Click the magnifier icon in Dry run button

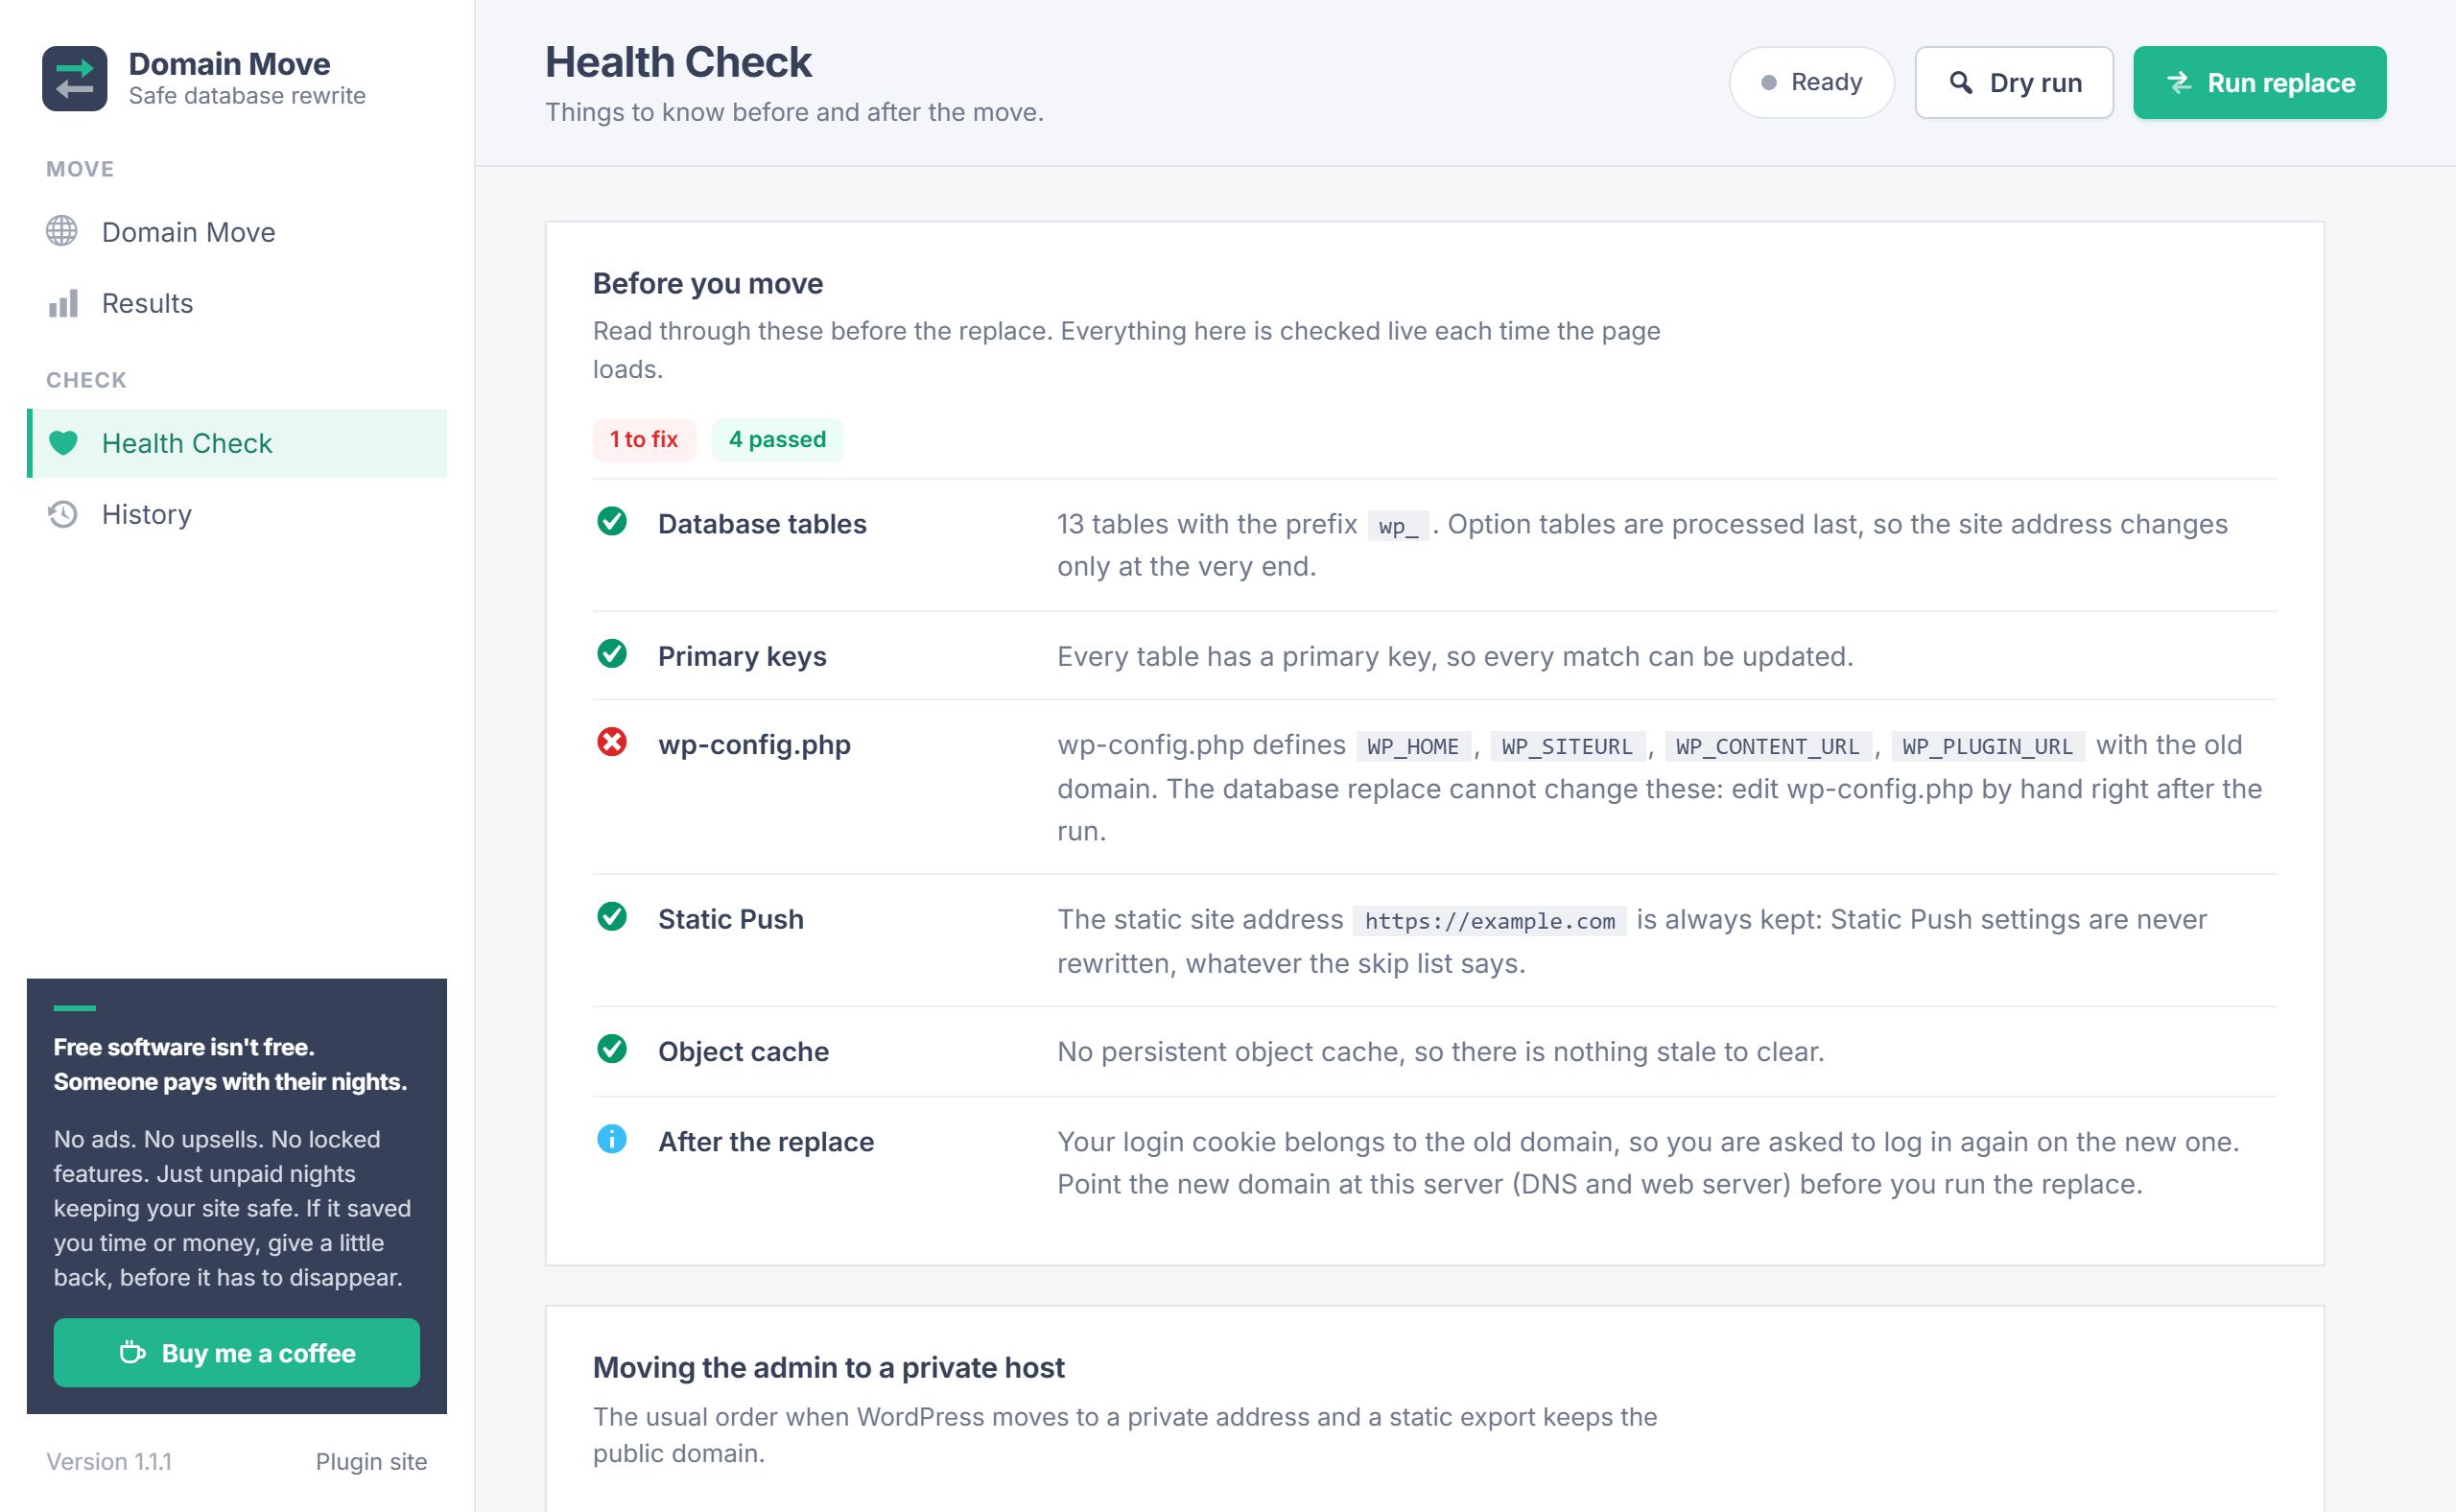[1961, 82]
